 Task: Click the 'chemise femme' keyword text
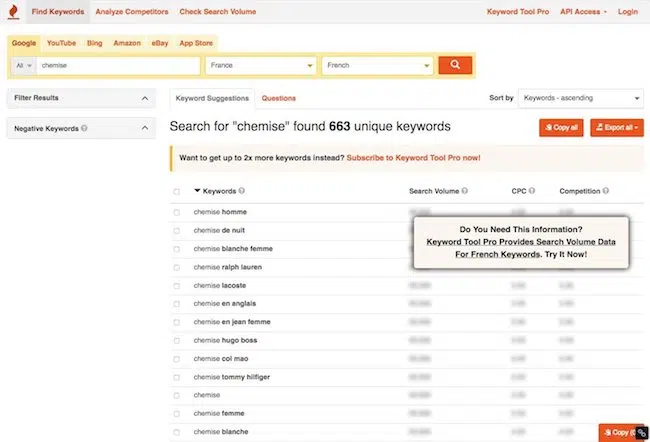[219, 413]
